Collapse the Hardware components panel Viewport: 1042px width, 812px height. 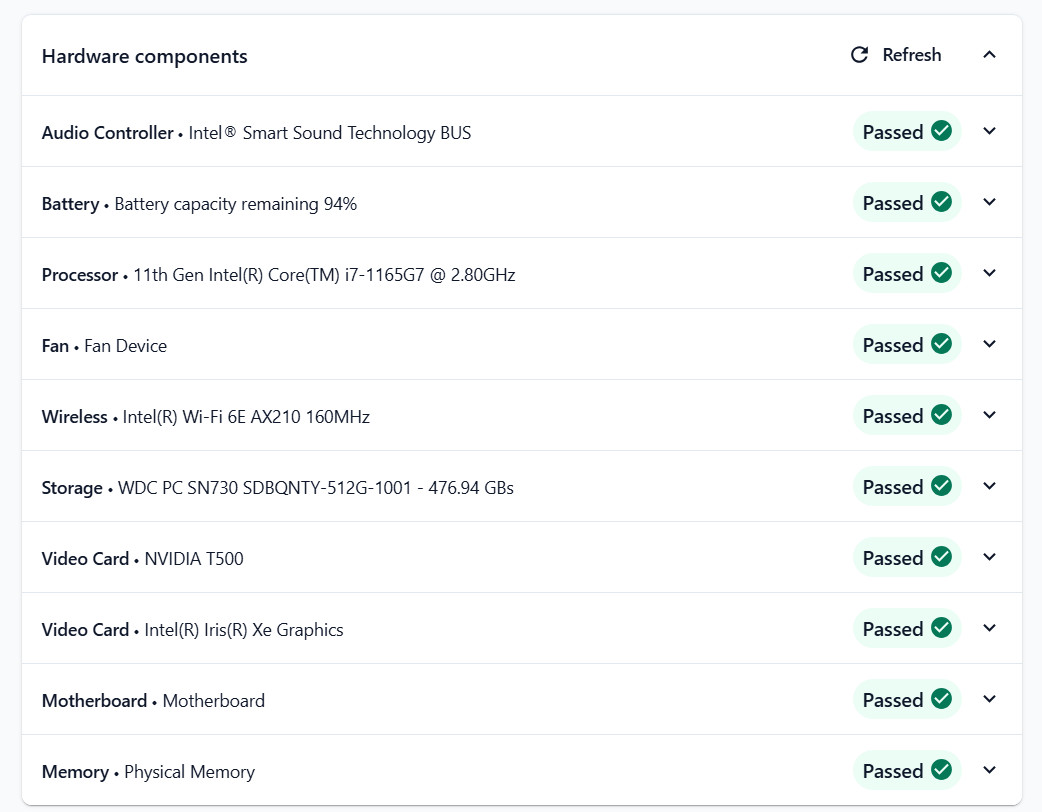coord(990,54)
